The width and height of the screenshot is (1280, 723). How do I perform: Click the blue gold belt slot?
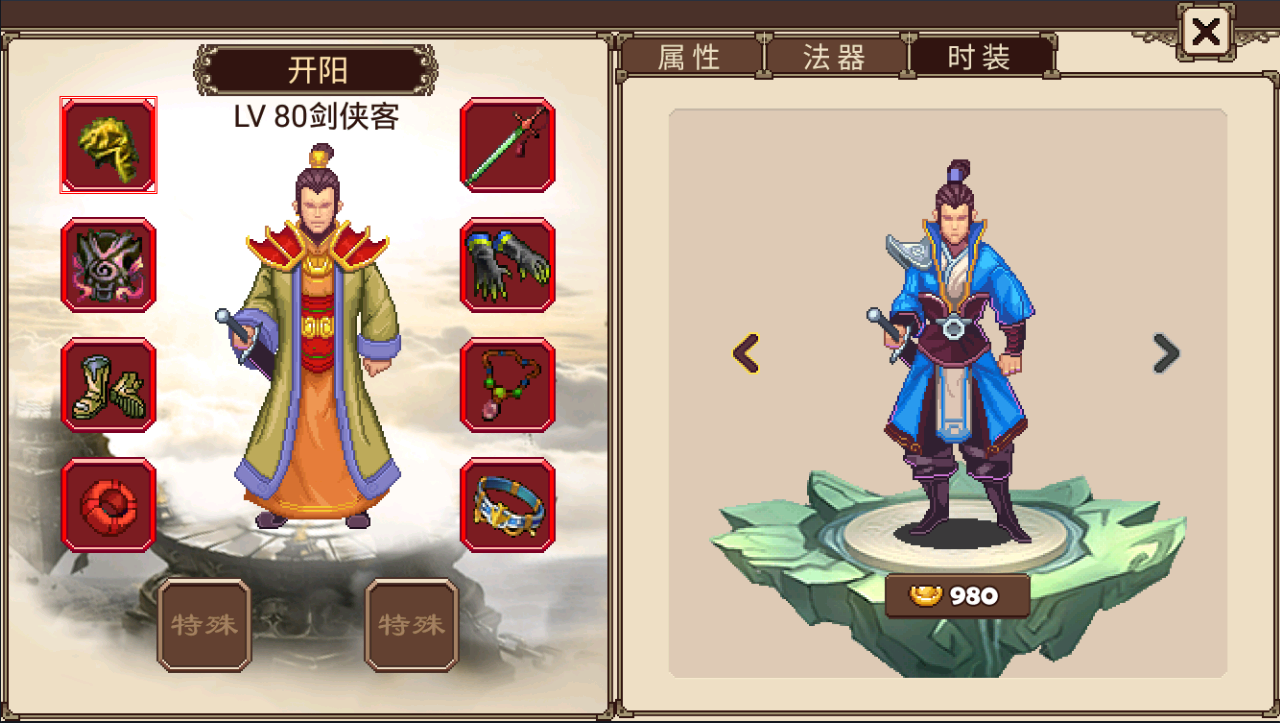(507, 505)
